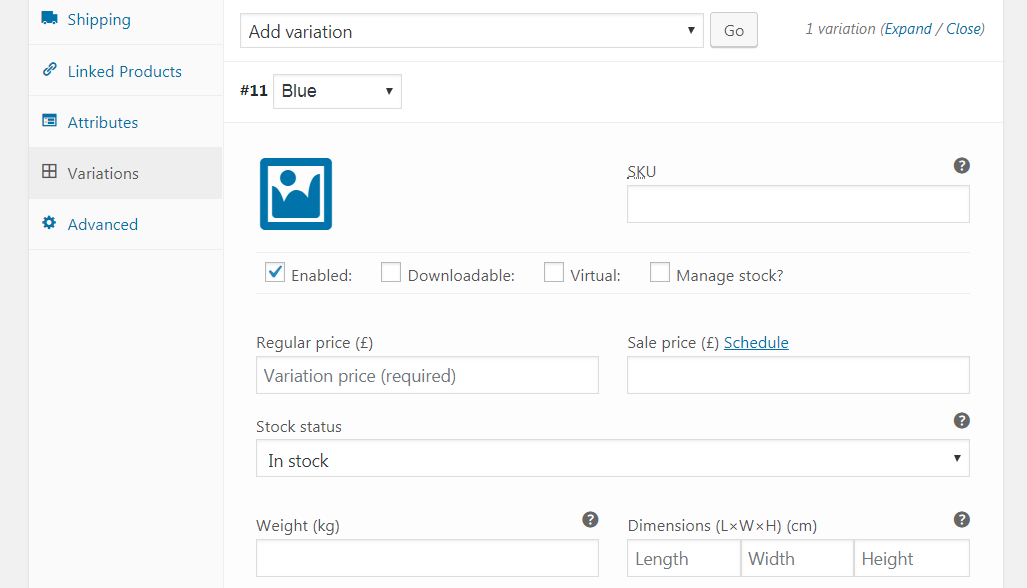Click the Attributes panel icon
Viewport: 1027px width, 588px height.
[x=49, y=120]
